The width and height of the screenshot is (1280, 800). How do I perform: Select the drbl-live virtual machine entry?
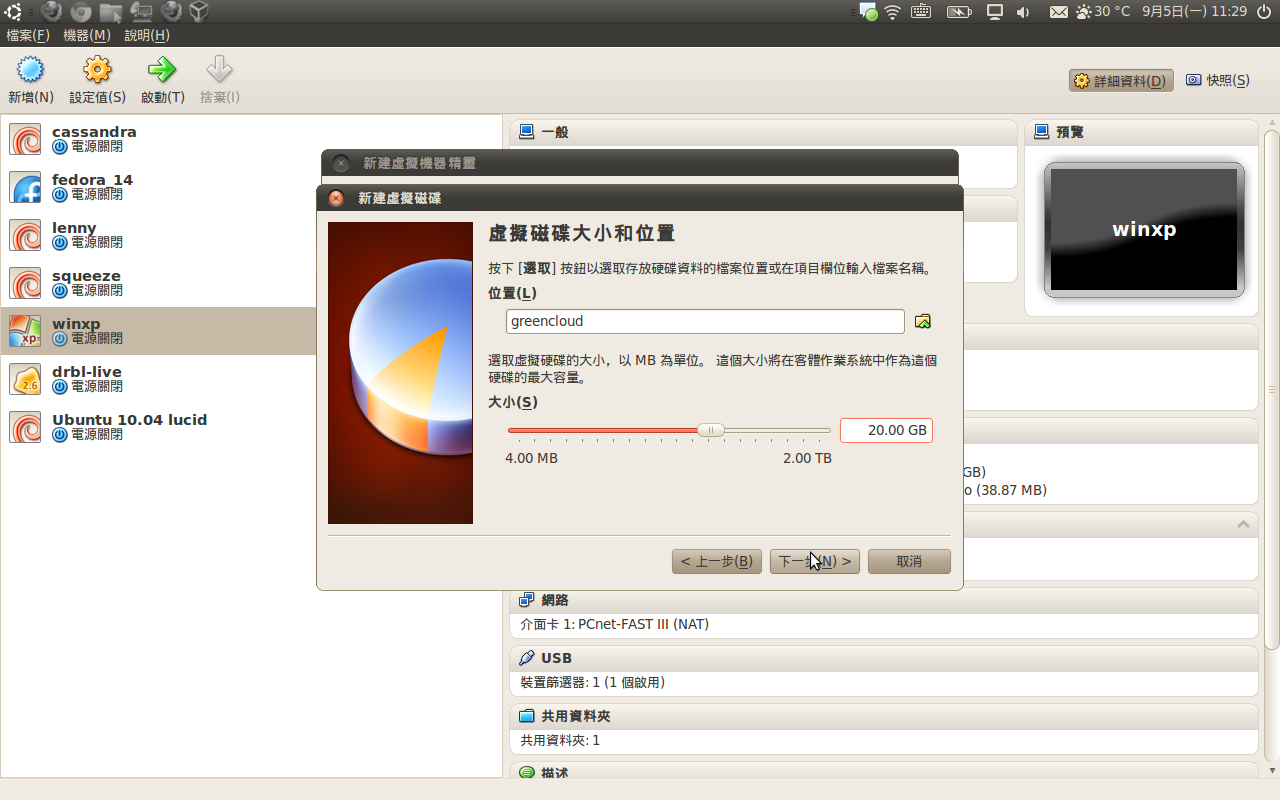[87, 379]
